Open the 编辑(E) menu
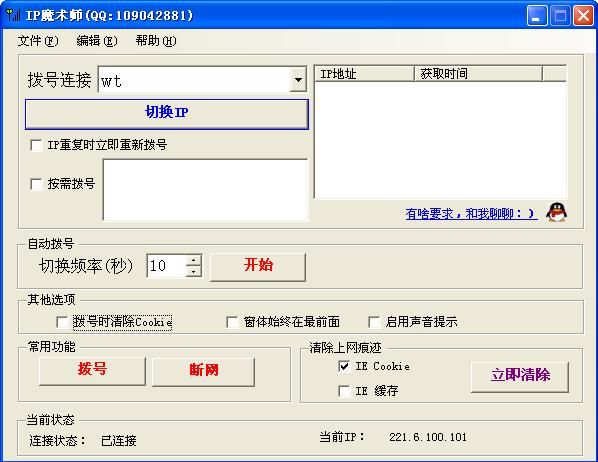Viewport: 598px width, 462px height. click(x=96, y=40)
